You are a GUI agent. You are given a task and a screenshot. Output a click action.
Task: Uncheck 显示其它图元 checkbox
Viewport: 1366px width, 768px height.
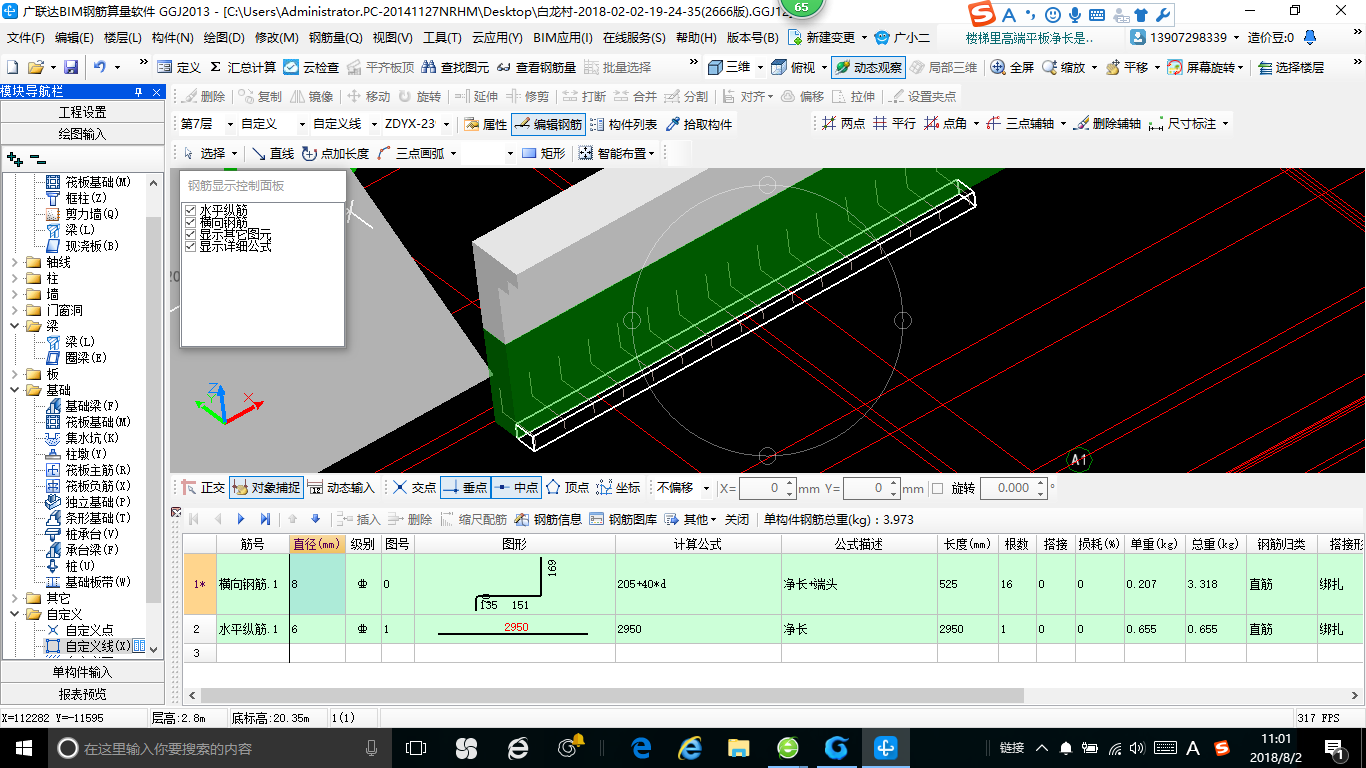[x=190, y=234]
